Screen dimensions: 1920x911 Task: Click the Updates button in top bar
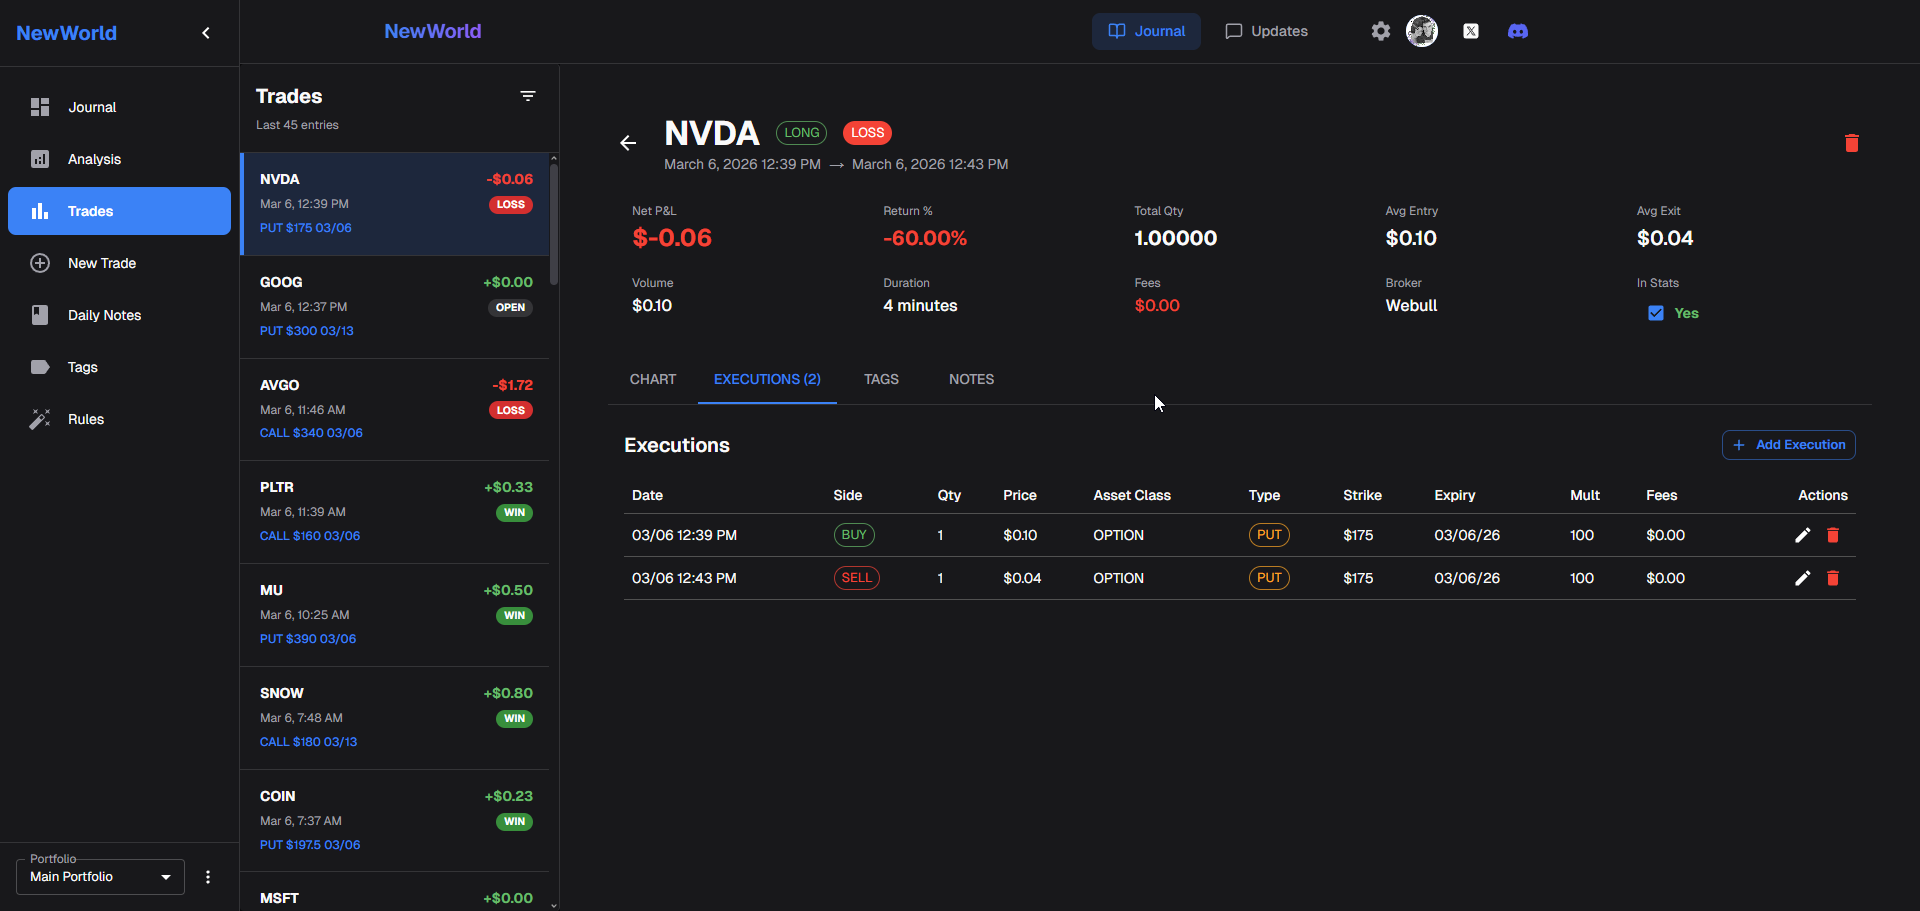pos(1266,31)
